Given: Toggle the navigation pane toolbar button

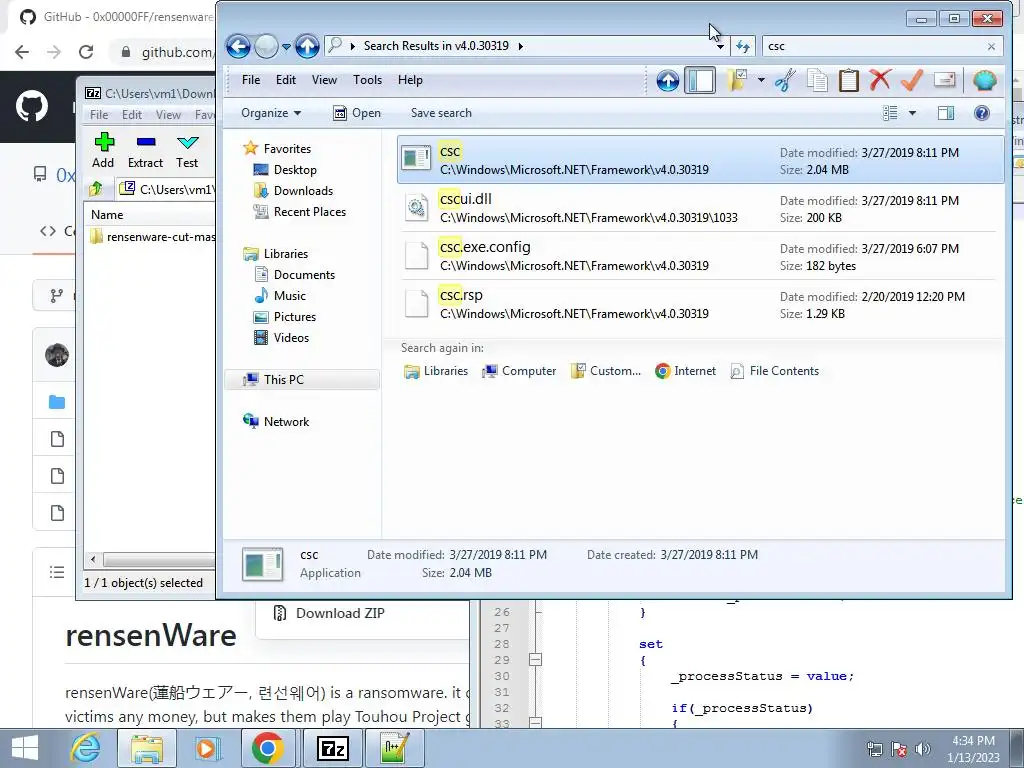Looking at the screenshot, I should pos(699,80).
